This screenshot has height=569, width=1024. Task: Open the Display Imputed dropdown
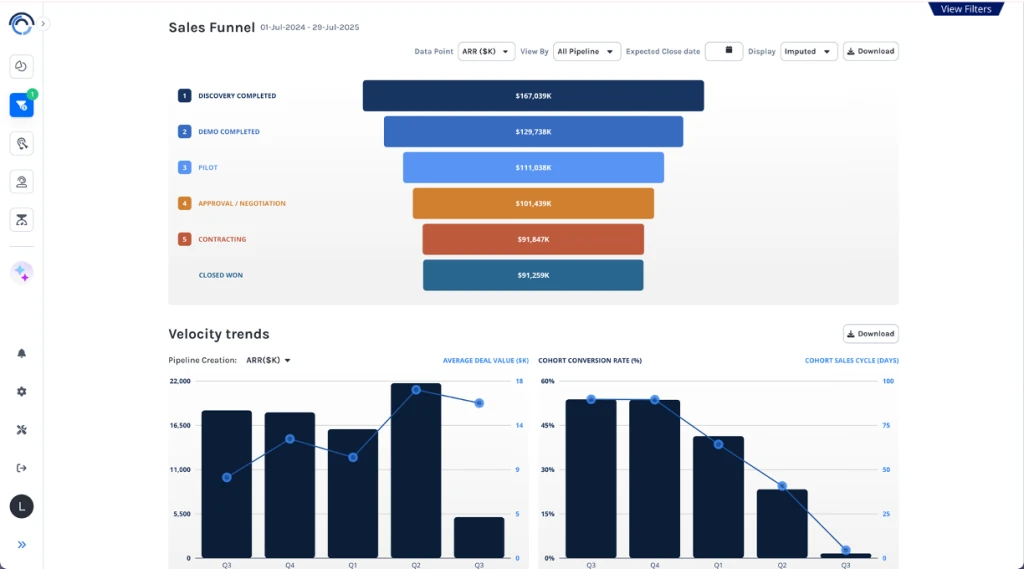click(808, 51)
